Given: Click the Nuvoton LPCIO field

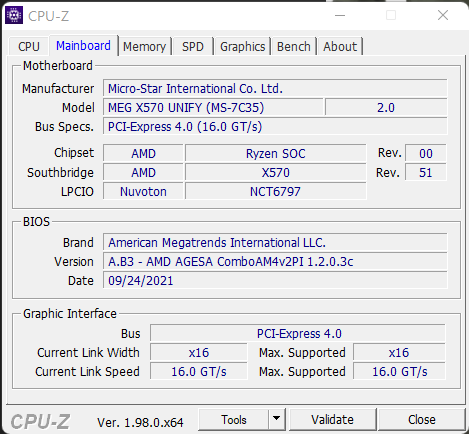Looking at the screenshot, I should point(143,192).
